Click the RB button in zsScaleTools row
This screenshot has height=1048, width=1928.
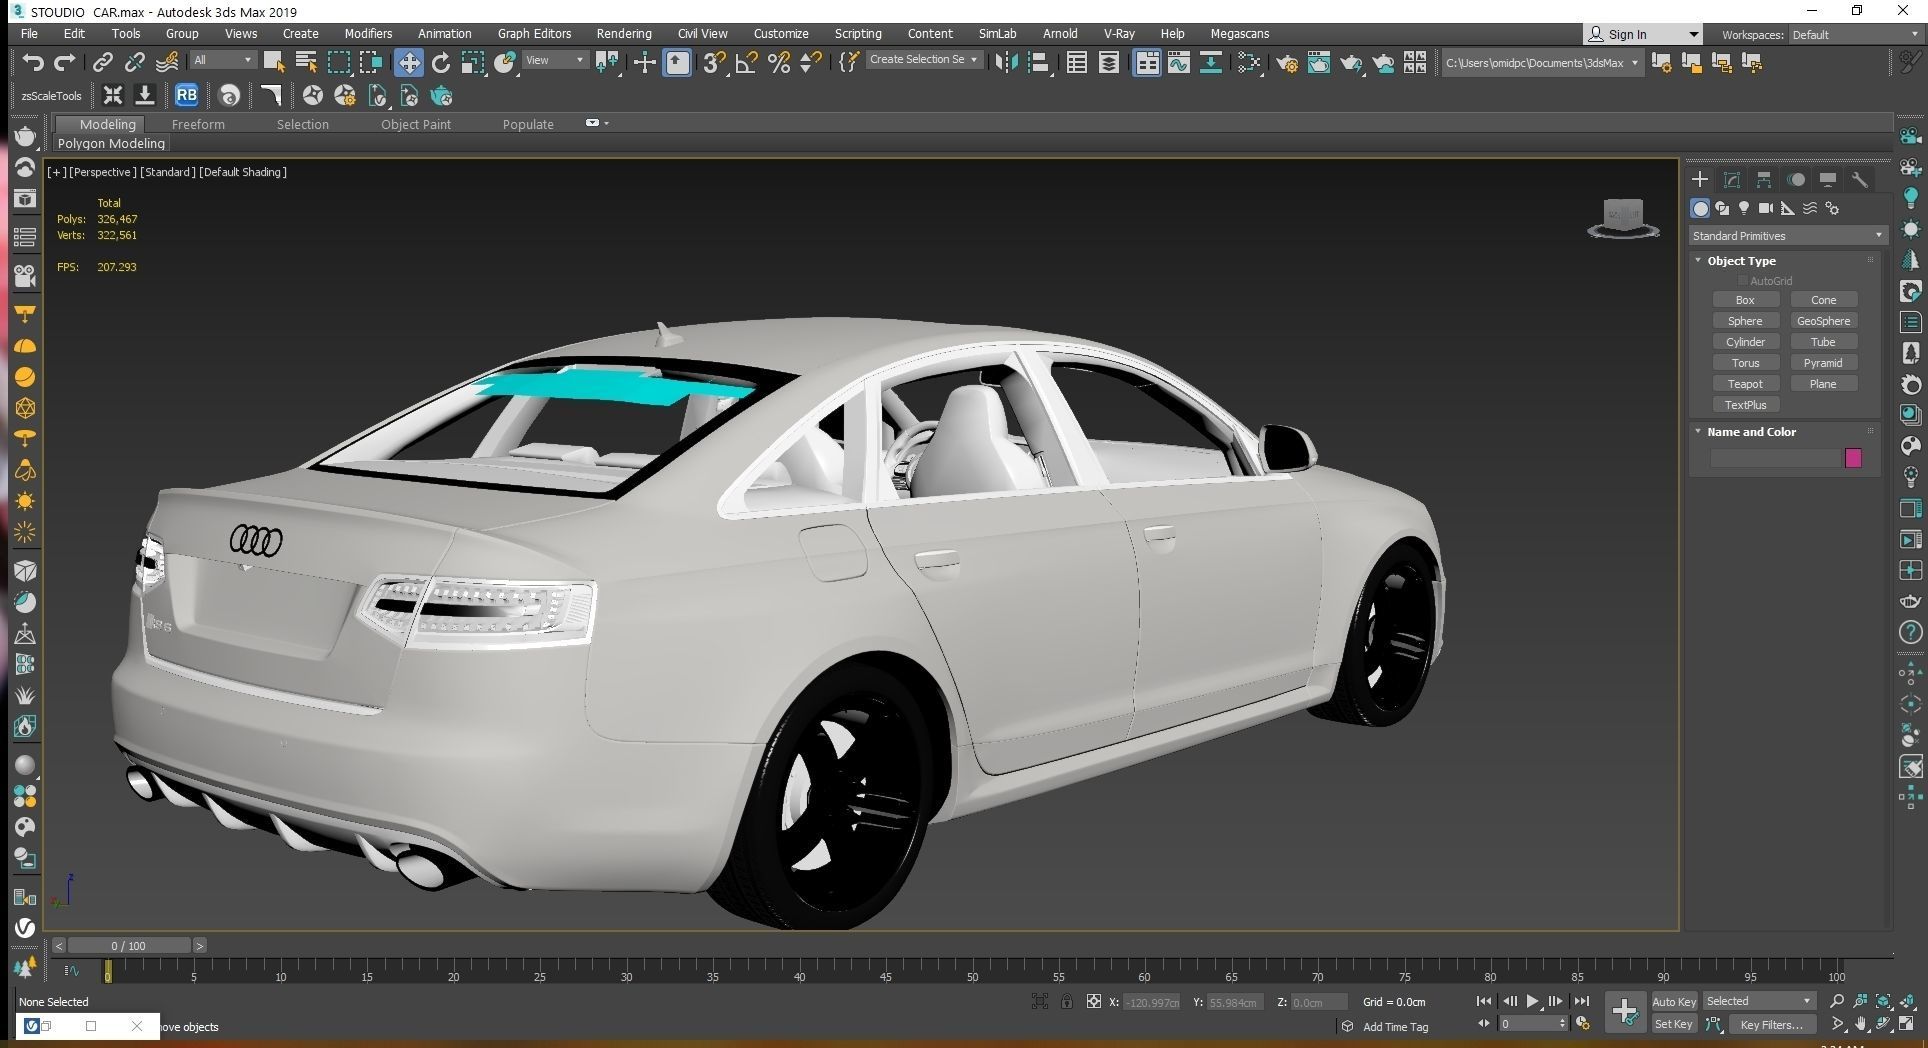(x=186, y=96)
